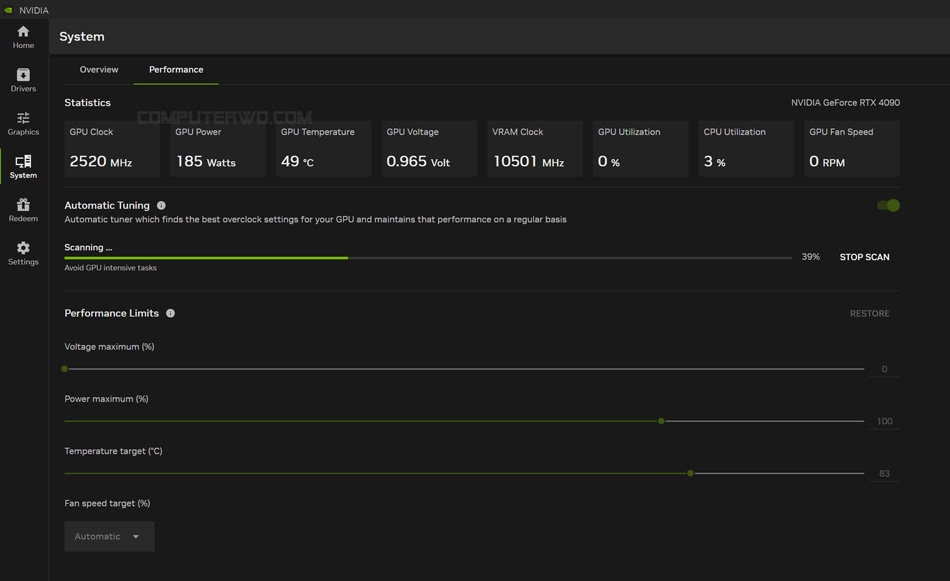The image size is (950, 581).
Task: Click the Temperature target value field showing 83
Action: tap(884, 473)
